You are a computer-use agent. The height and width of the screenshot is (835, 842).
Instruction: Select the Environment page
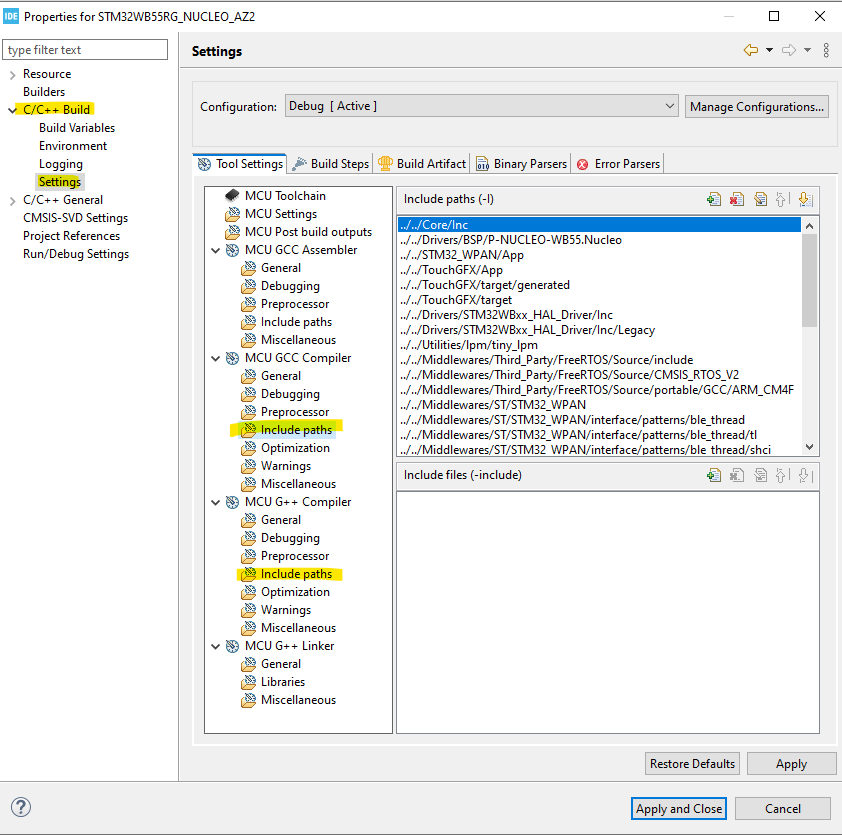pos(72,146)
